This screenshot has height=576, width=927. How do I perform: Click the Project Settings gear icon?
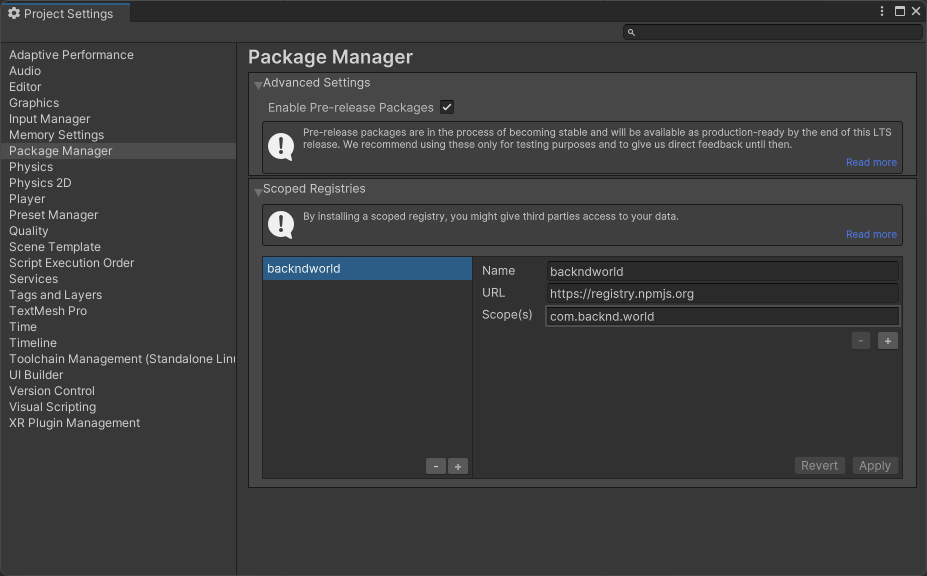14,13
